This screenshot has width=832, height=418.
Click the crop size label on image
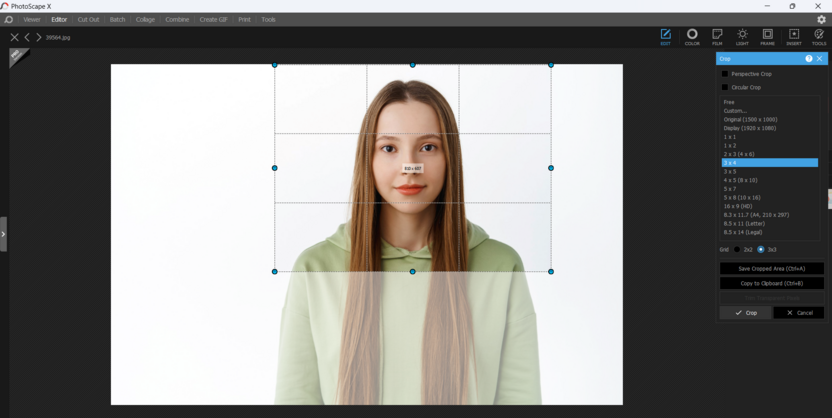(x=412, y=168)
